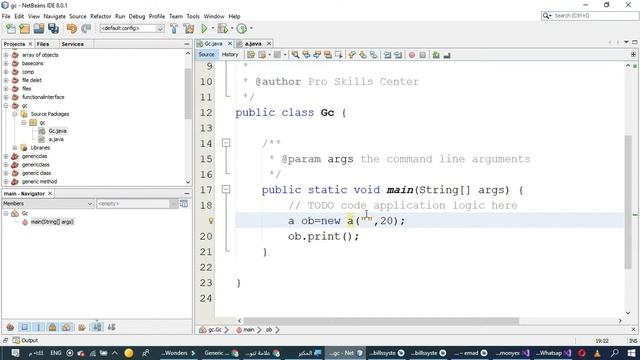Collapse code fold on line 17
Image resolution: width=640 pixels, height=360 pixels.
click(226, 189)
